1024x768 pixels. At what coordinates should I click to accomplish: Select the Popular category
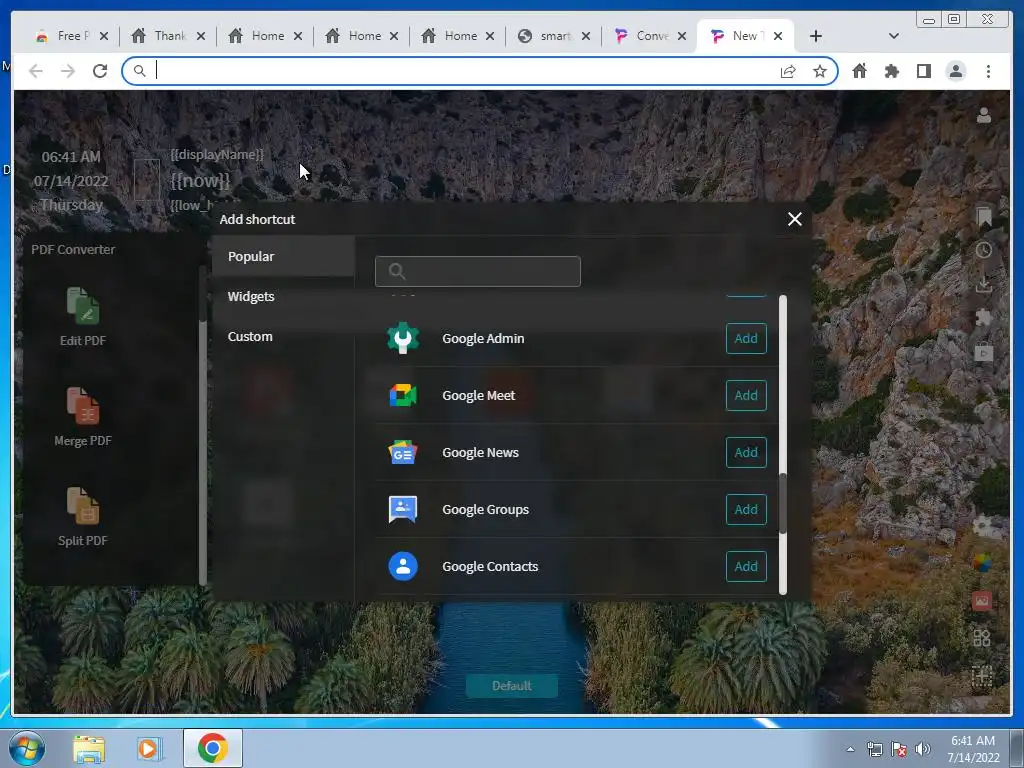(x=283, y=256)
